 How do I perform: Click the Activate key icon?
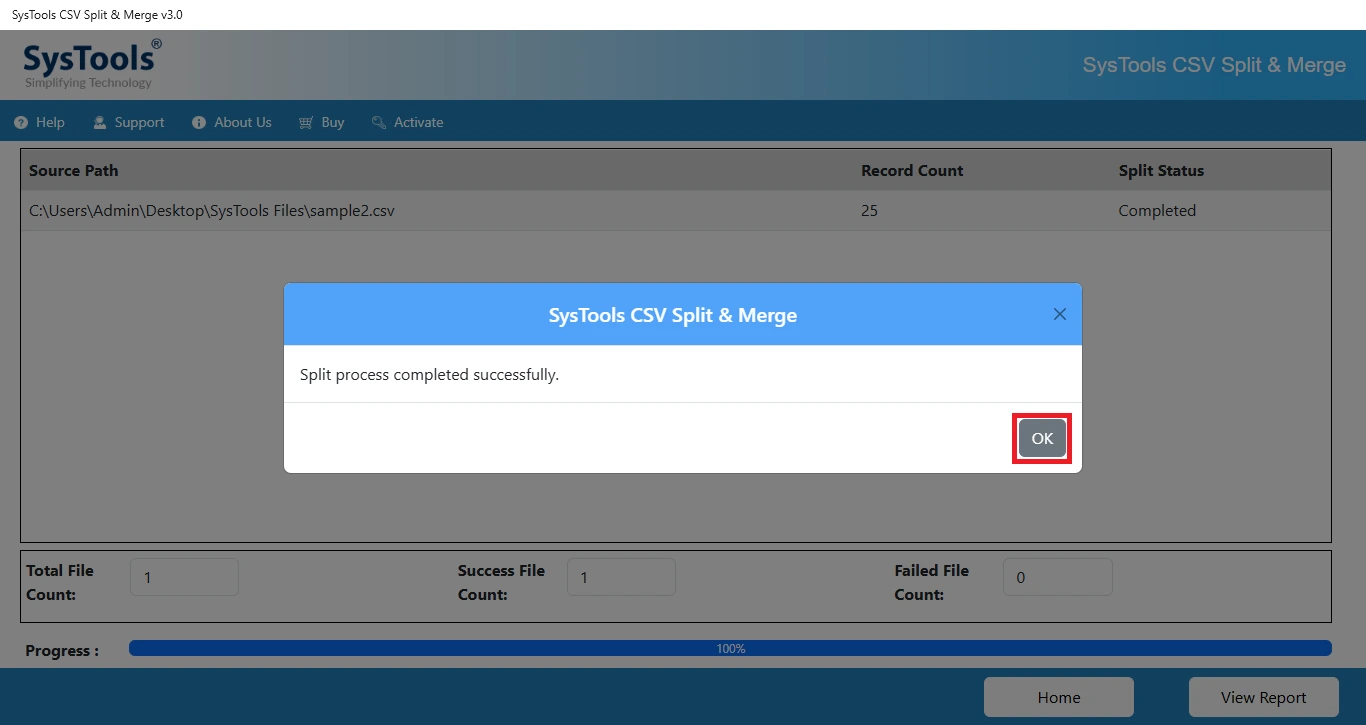point(379,122)
